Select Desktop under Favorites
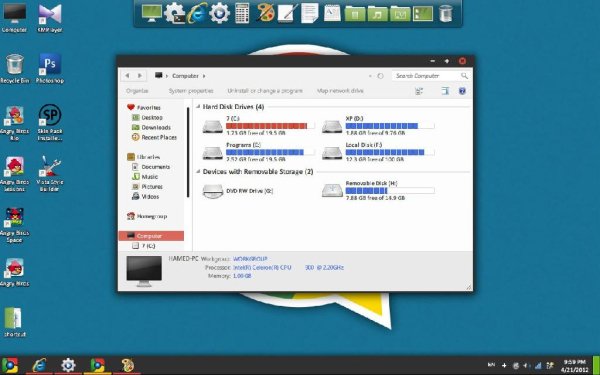The image size is (600, 375). coord(147,117)
